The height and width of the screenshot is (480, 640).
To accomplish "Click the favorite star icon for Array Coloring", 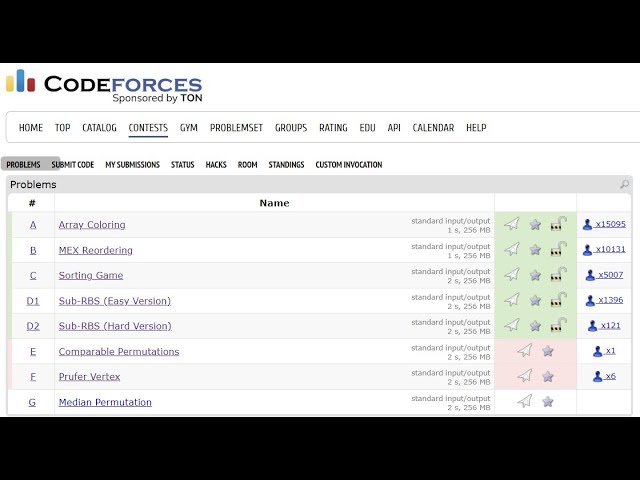I will point(535,224).
